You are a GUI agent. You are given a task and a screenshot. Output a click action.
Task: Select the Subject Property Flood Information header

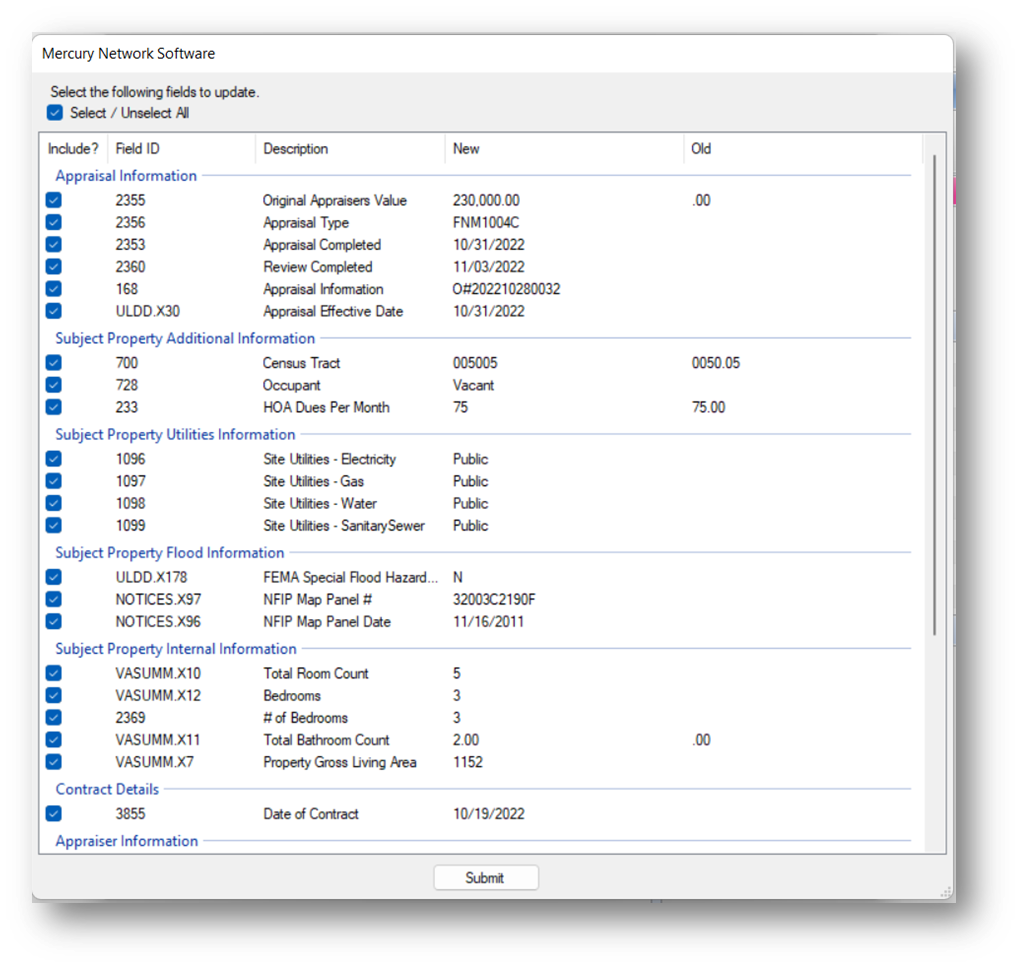pos(170,553)
